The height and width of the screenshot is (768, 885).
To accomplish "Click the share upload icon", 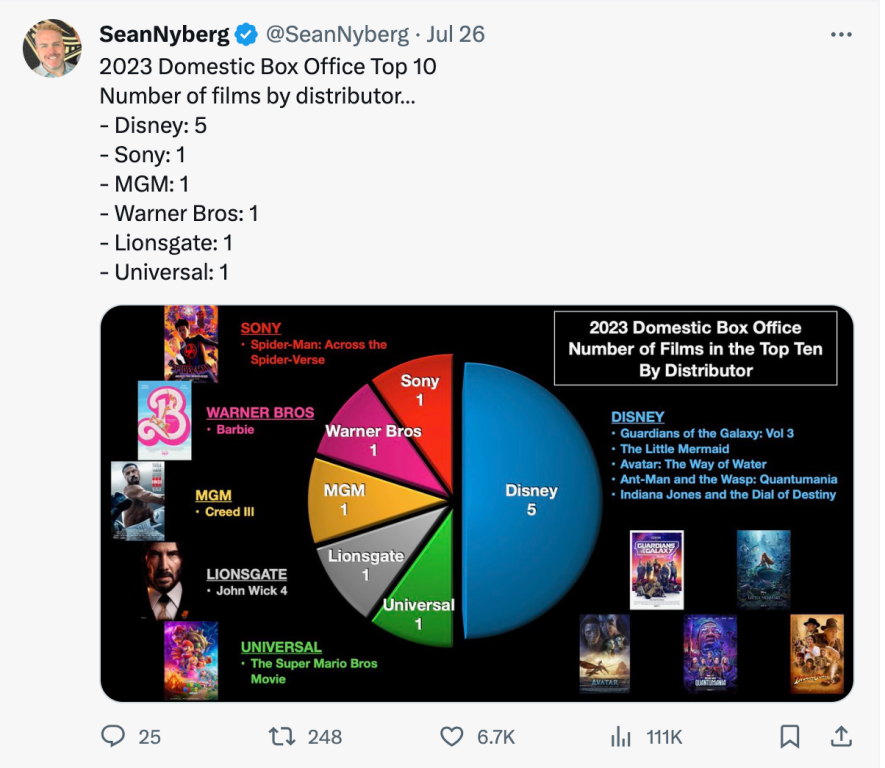I will tap(841, 736).
